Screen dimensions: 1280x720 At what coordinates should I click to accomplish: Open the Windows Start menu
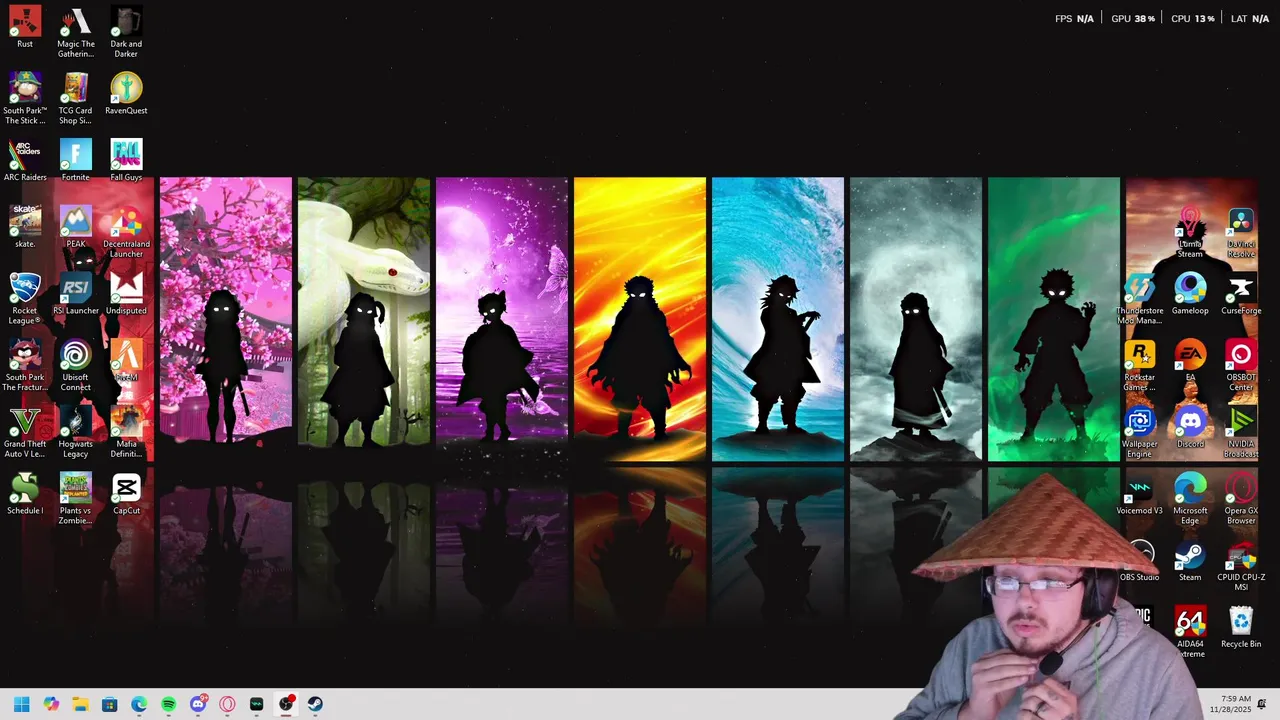(x=22, y=704)
